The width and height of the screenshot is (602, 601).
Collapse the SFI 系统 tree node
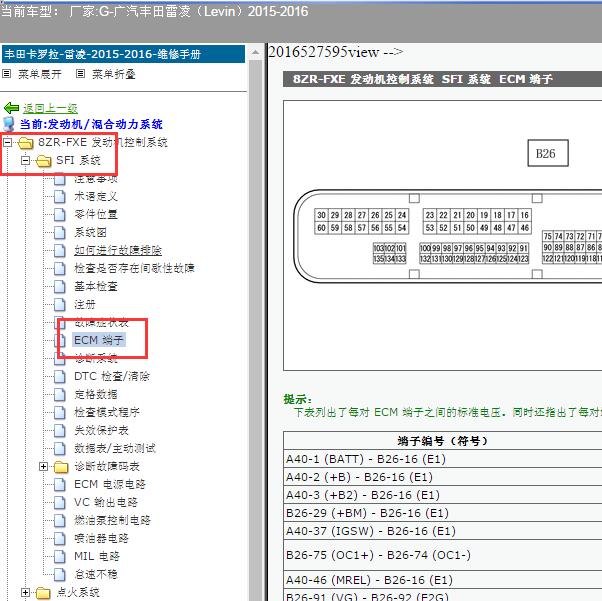point(25,161)
